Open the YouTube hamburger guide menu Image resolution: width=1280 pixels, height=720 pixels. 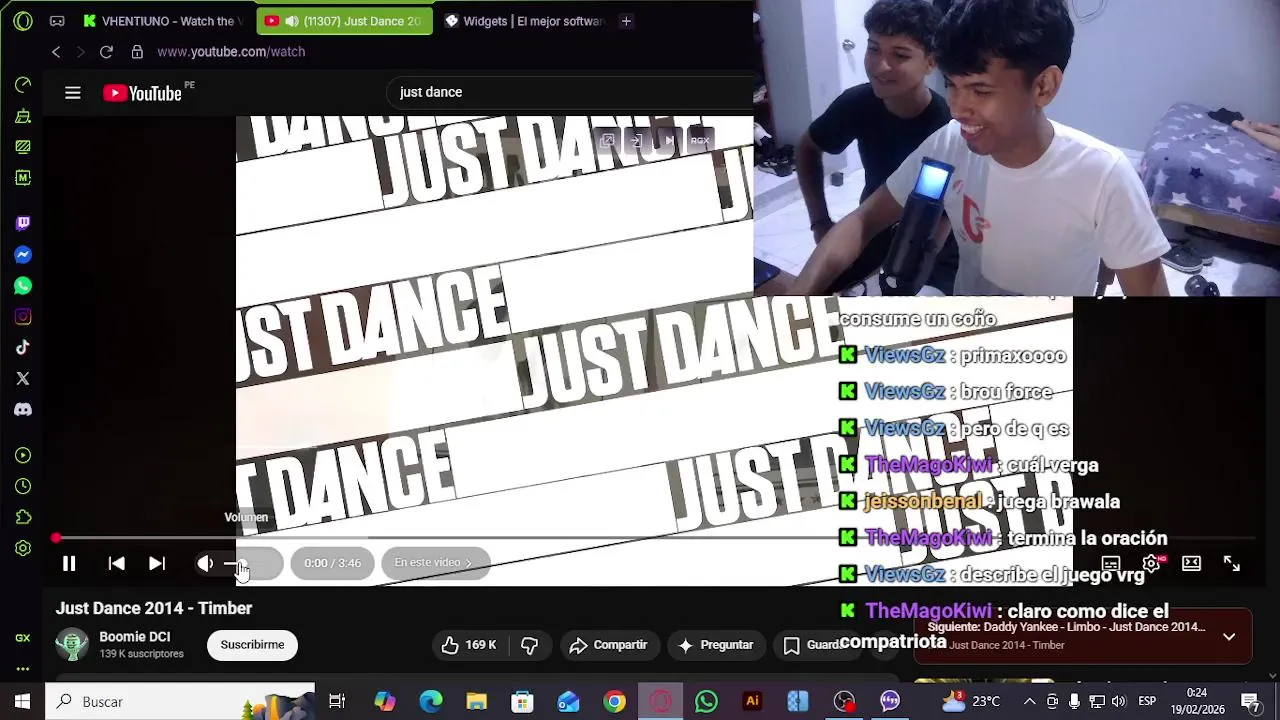coord(73,93)
